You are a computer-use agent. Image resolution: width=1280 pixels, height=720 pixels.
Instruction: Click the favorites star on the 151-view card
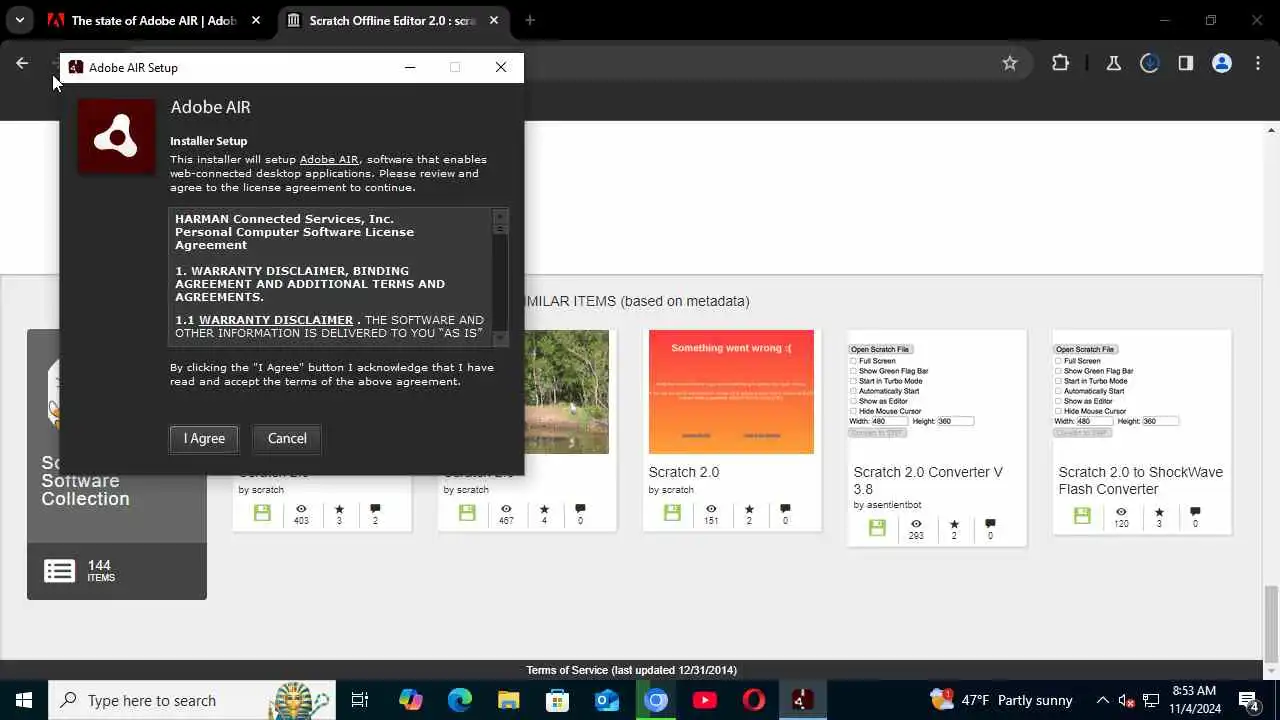(749, 509)
